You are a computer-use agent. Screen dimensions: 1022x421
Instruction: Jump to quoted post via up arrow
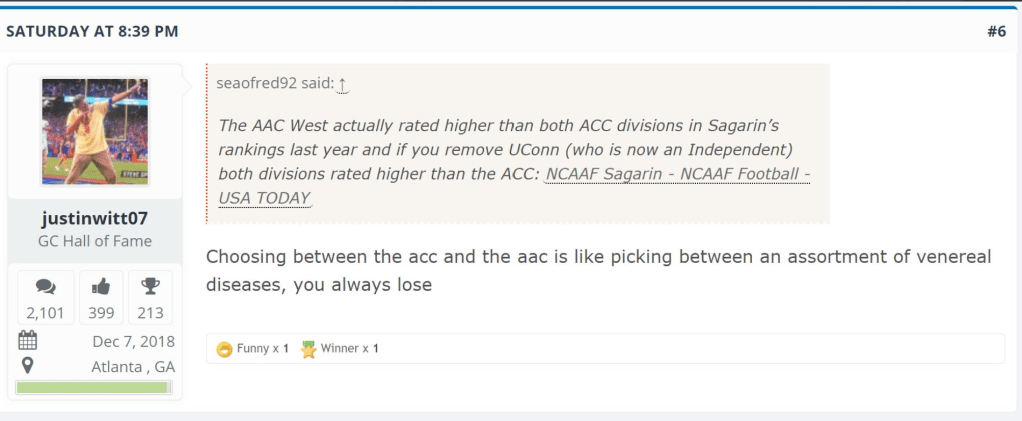(342, 84)
